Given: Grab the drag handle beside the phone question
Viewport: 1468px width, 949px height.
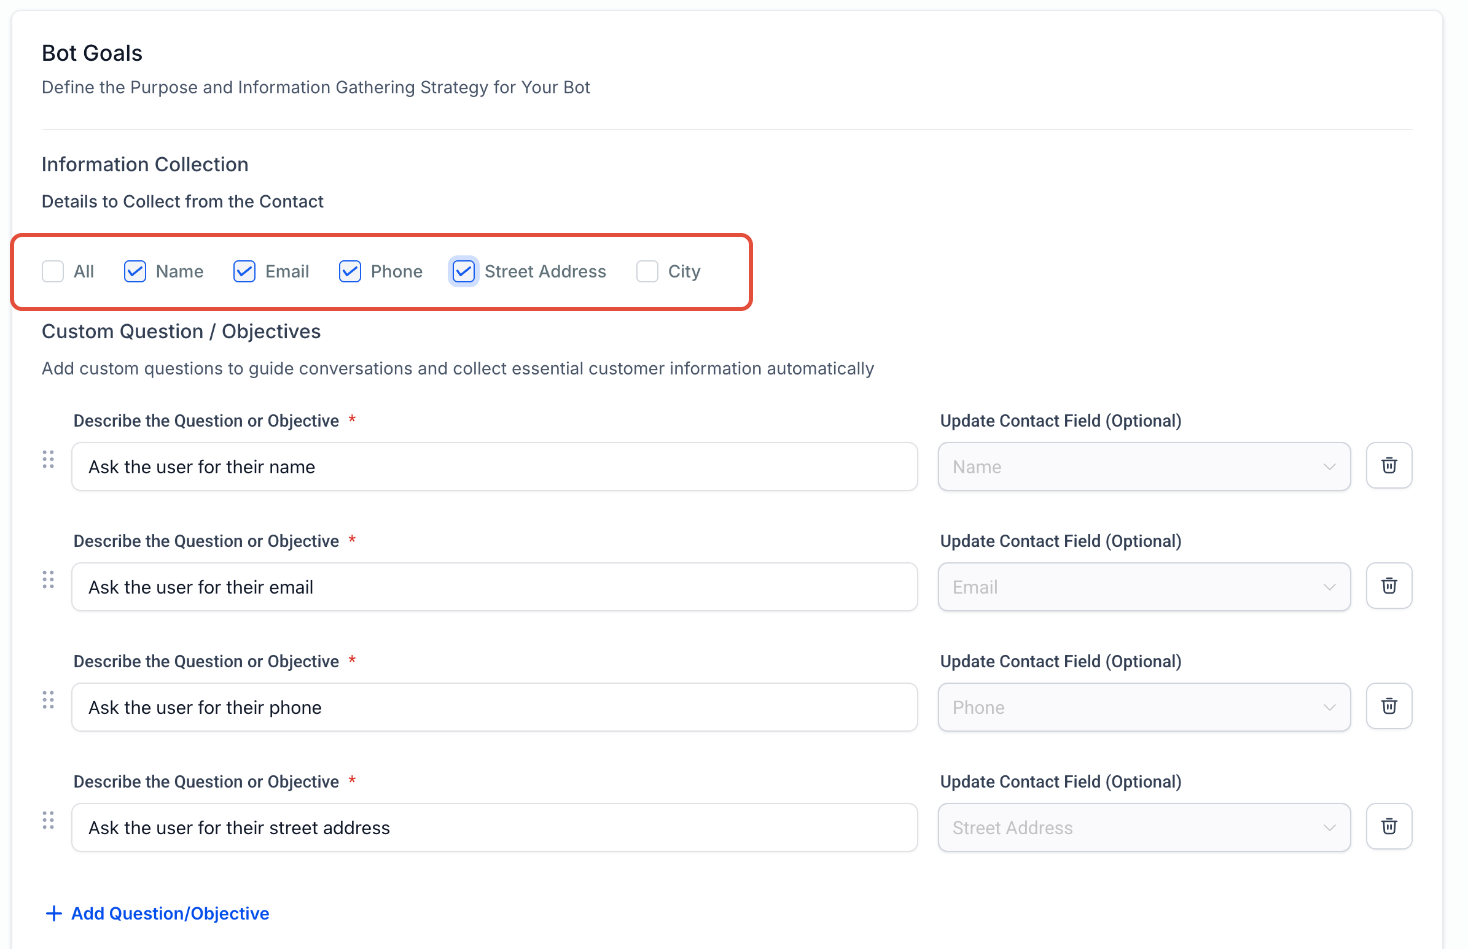Looking at the screenshot, I should click(x=48, y=700).
